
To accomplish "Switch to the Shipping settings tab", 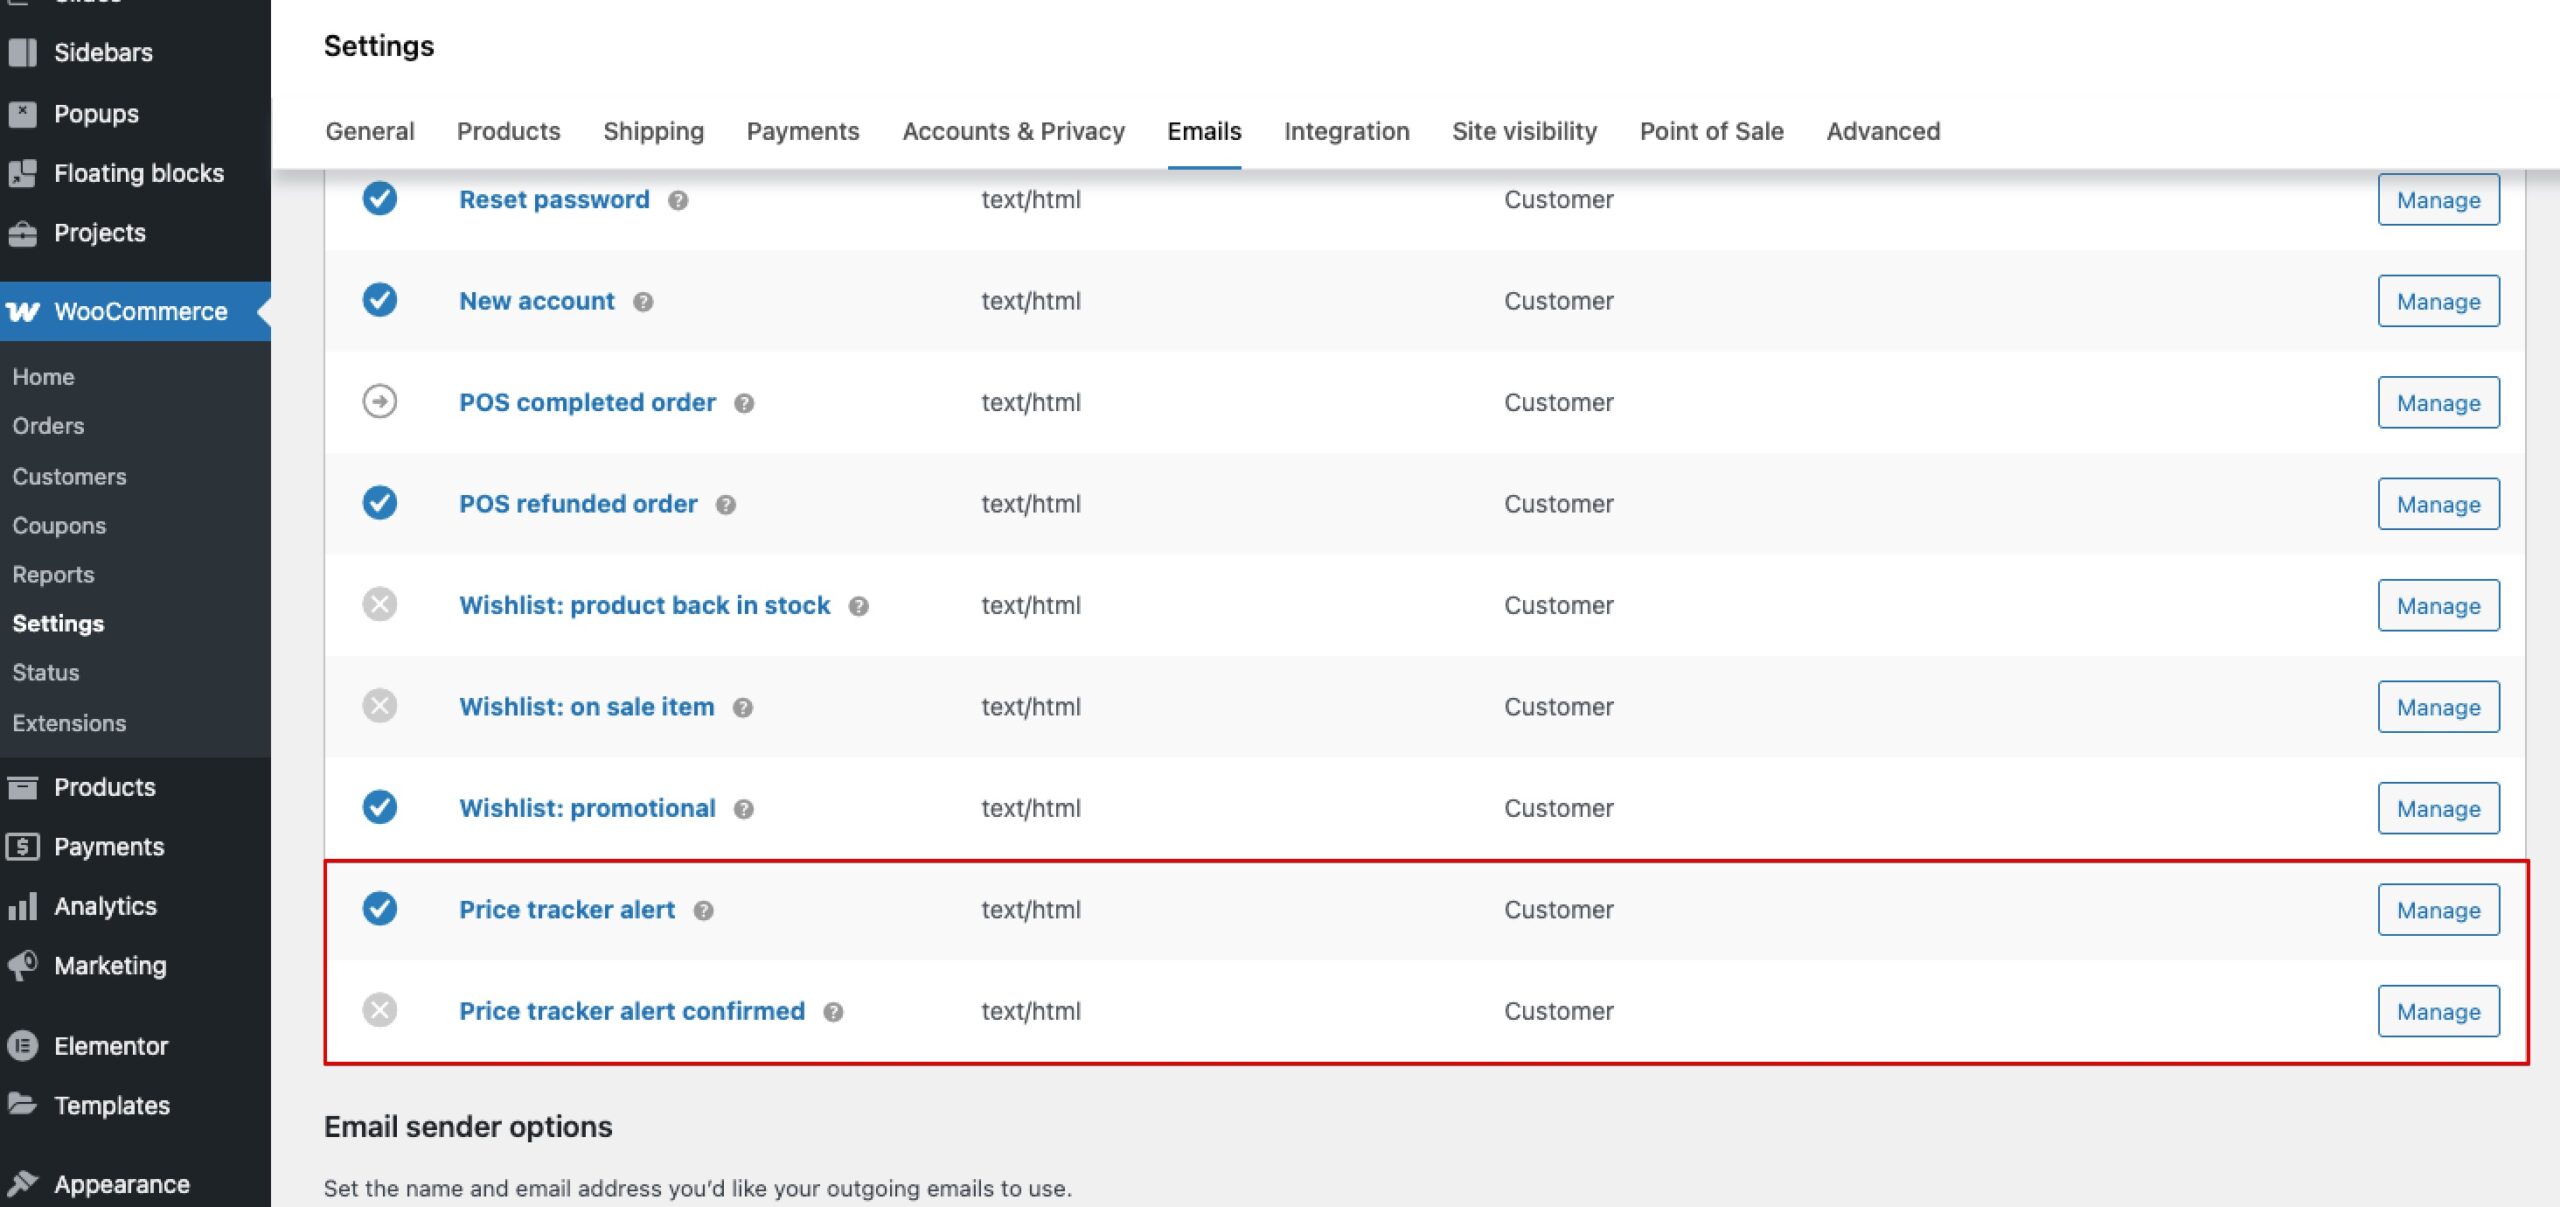I will (653, 131).
